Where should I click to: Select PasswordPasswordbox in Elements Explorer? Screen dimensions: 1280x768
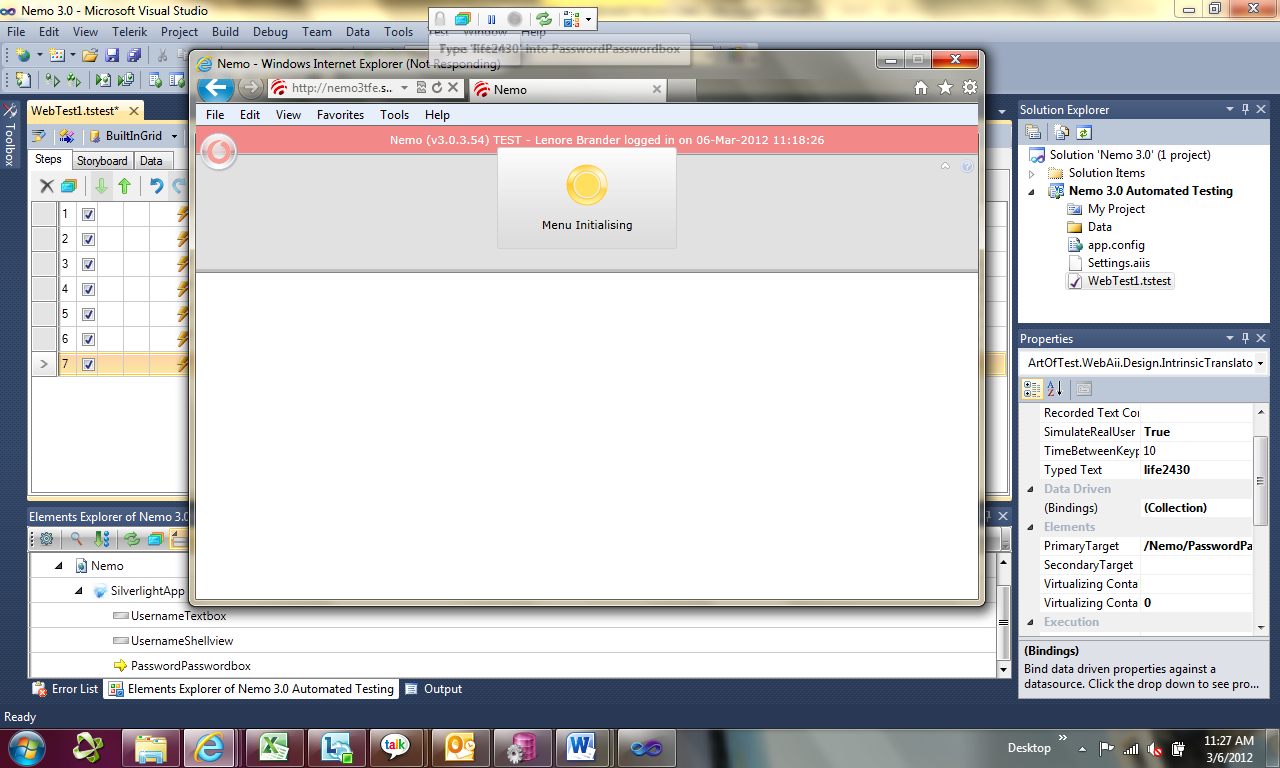(191, 666)
